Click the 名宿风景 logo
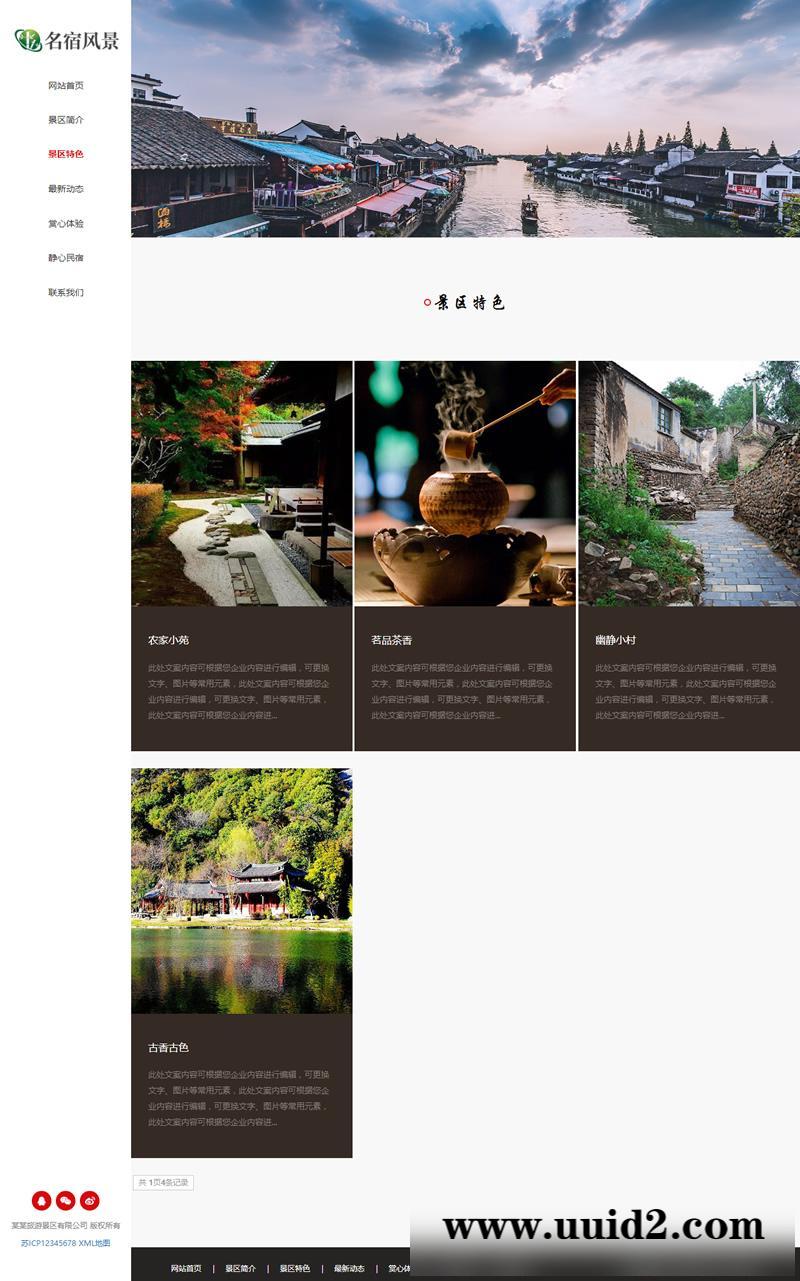 click(66, 40)
